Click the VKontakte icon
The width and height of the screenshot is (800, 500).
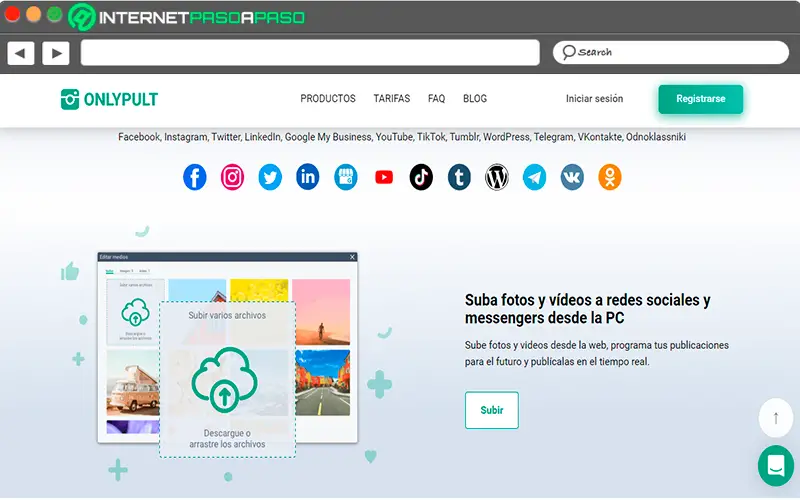click(x=572, y=177)
